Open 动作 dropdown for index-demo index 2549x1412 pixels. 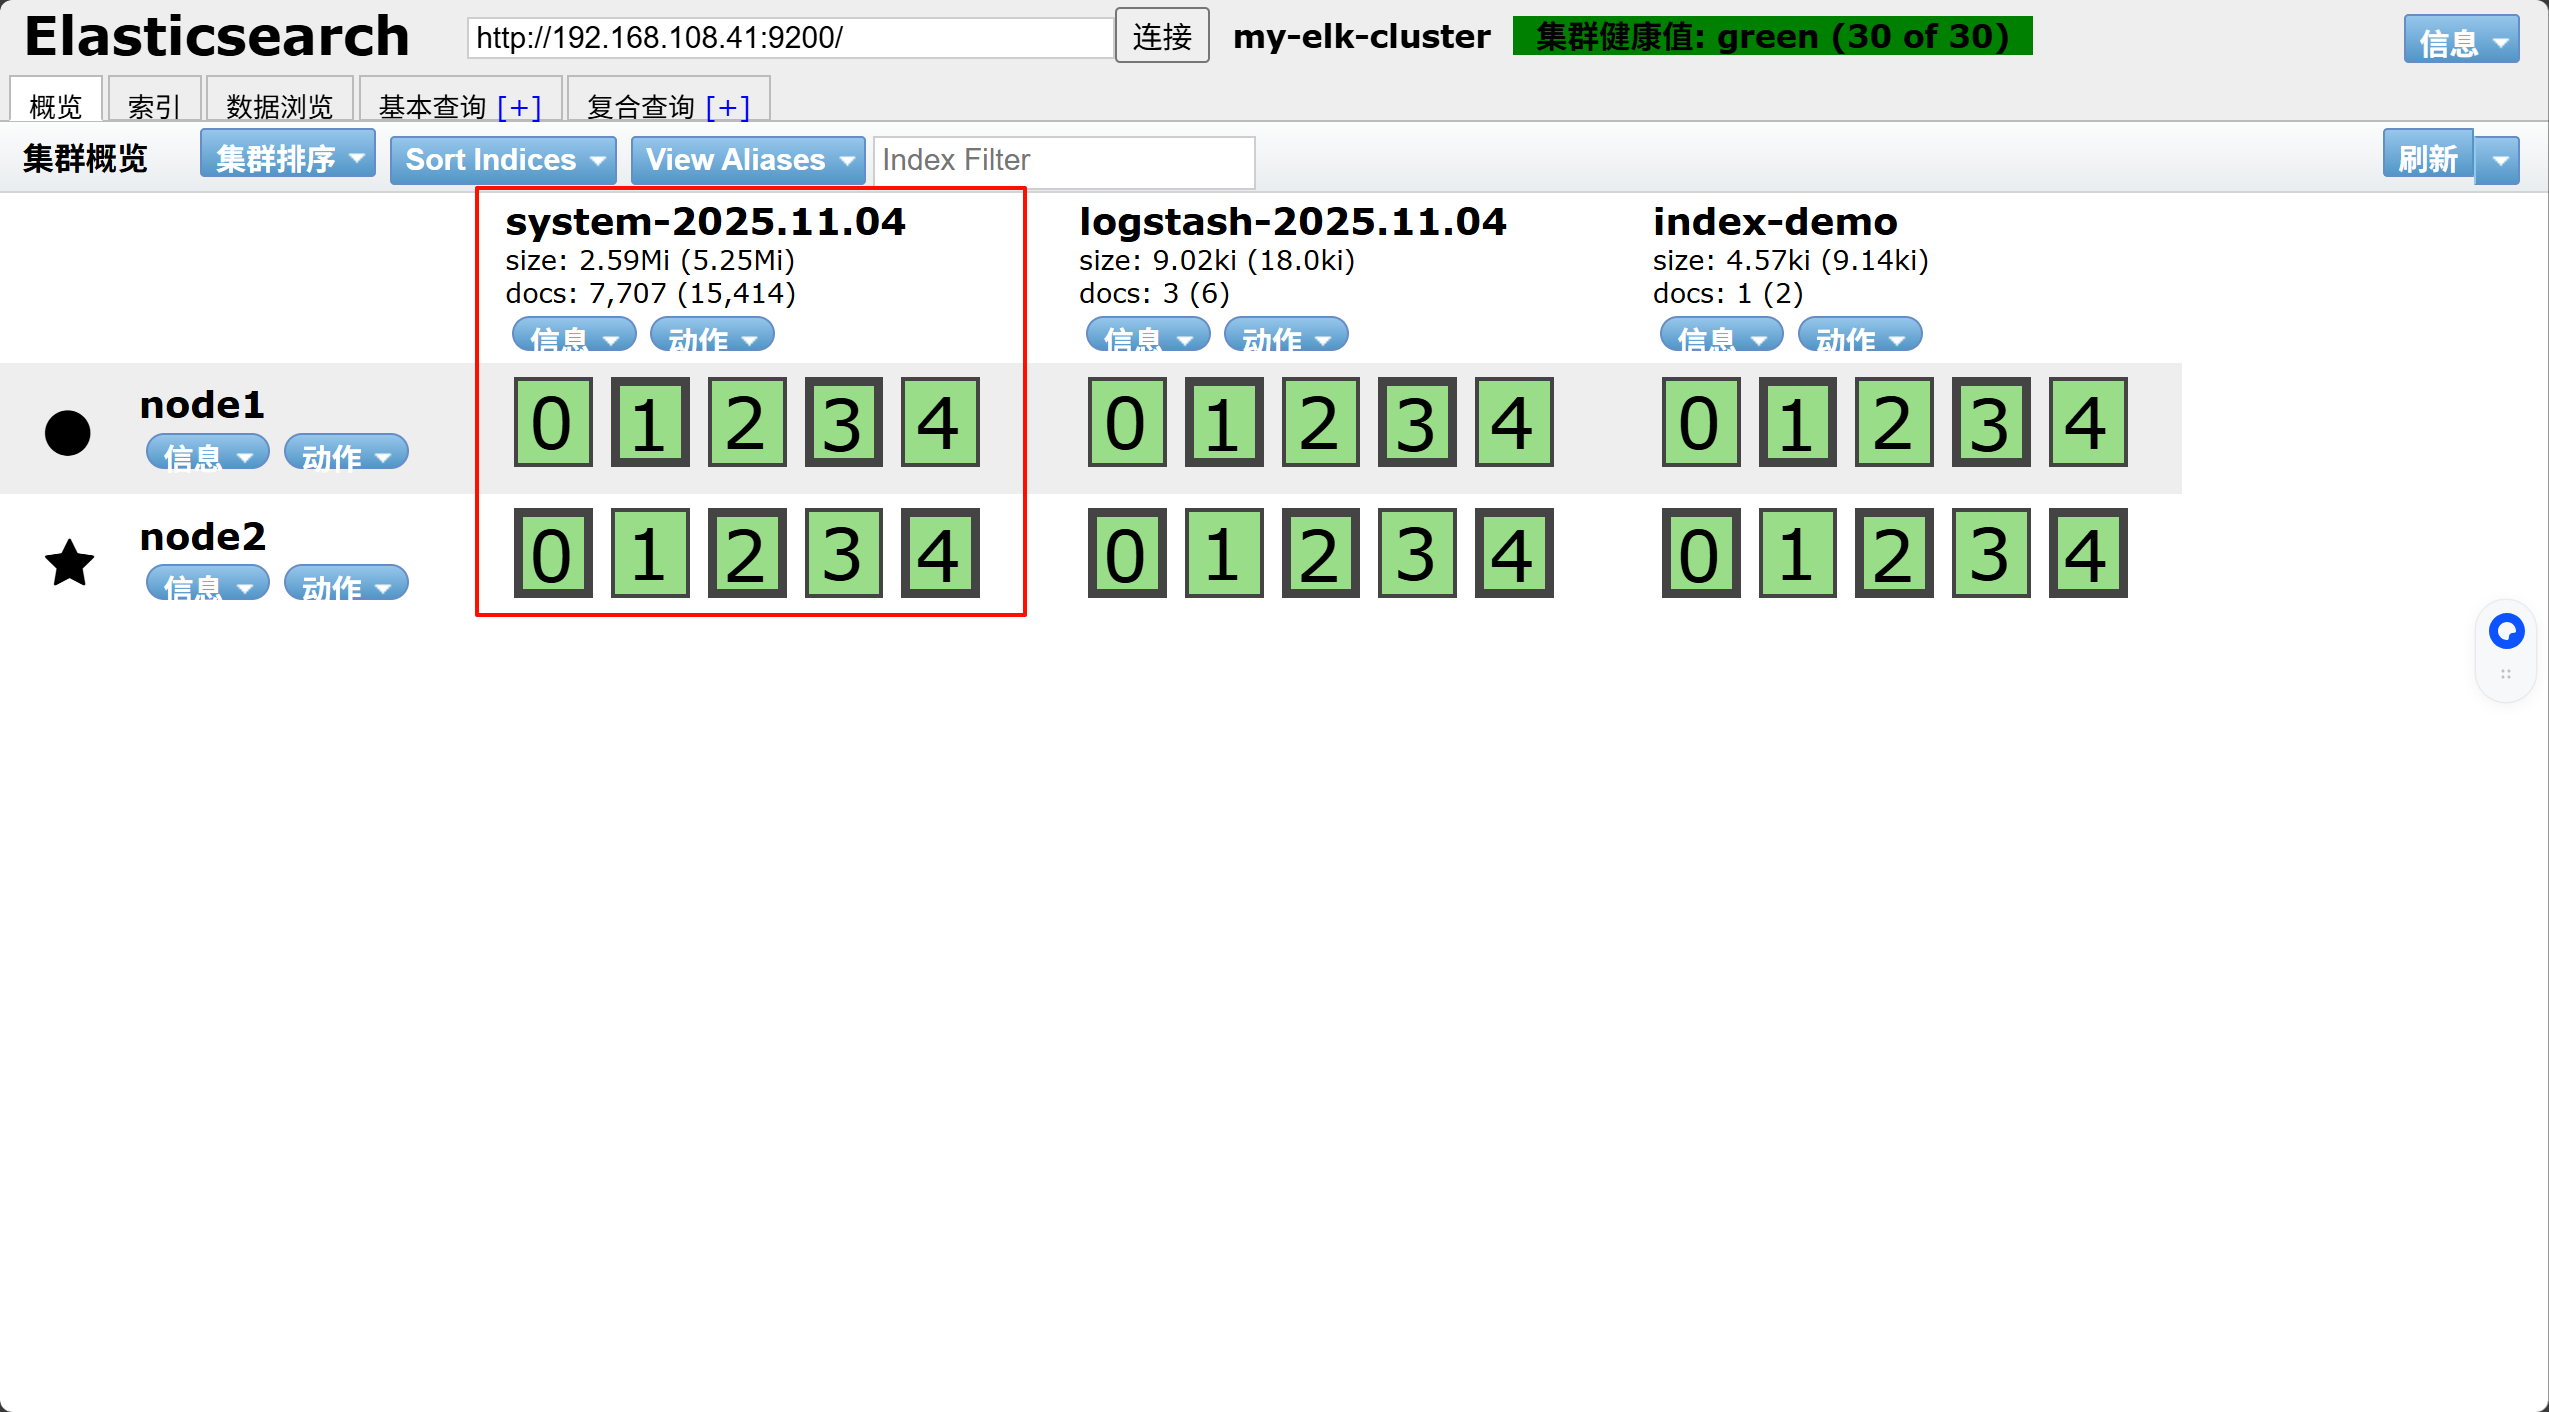click(x=1860, y=336)
